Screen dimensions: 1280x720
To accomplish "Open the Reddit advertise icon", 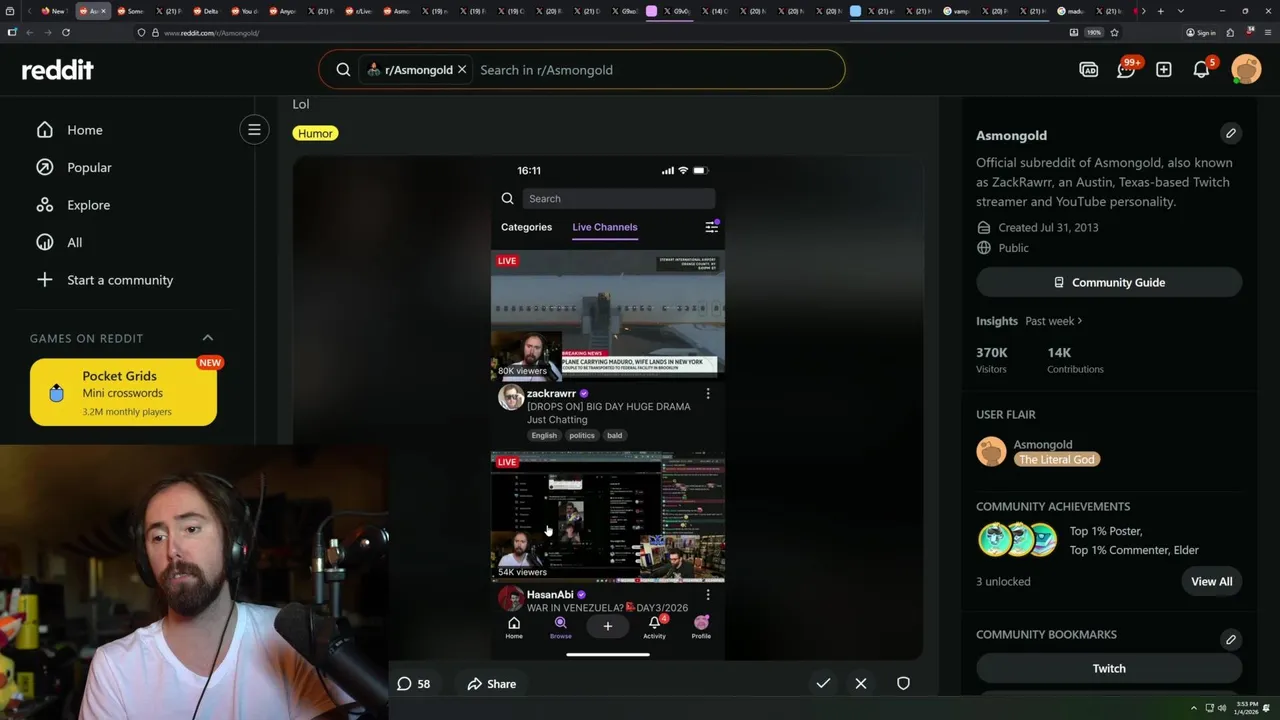I will click(x=1089, y=69).
